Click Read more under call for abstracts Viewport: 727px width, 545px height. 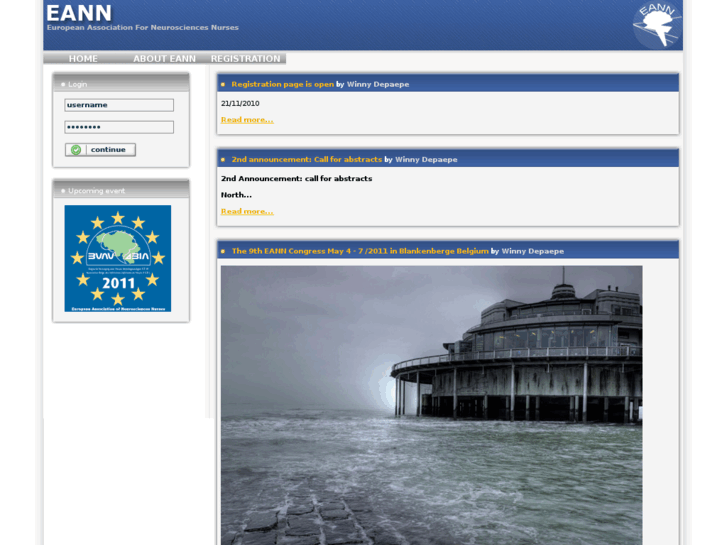click(246, 212)
